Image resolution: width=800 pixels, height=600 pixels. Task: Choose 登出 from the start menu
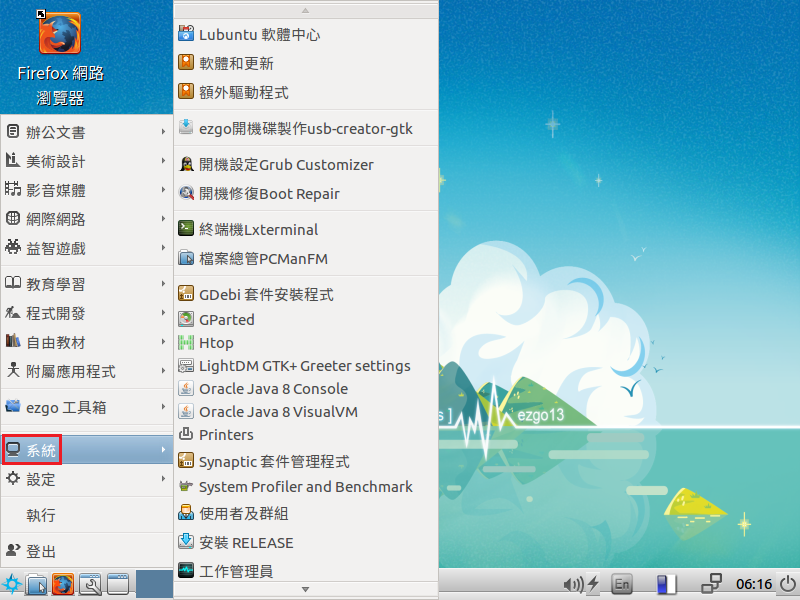[x=87, y=551]
